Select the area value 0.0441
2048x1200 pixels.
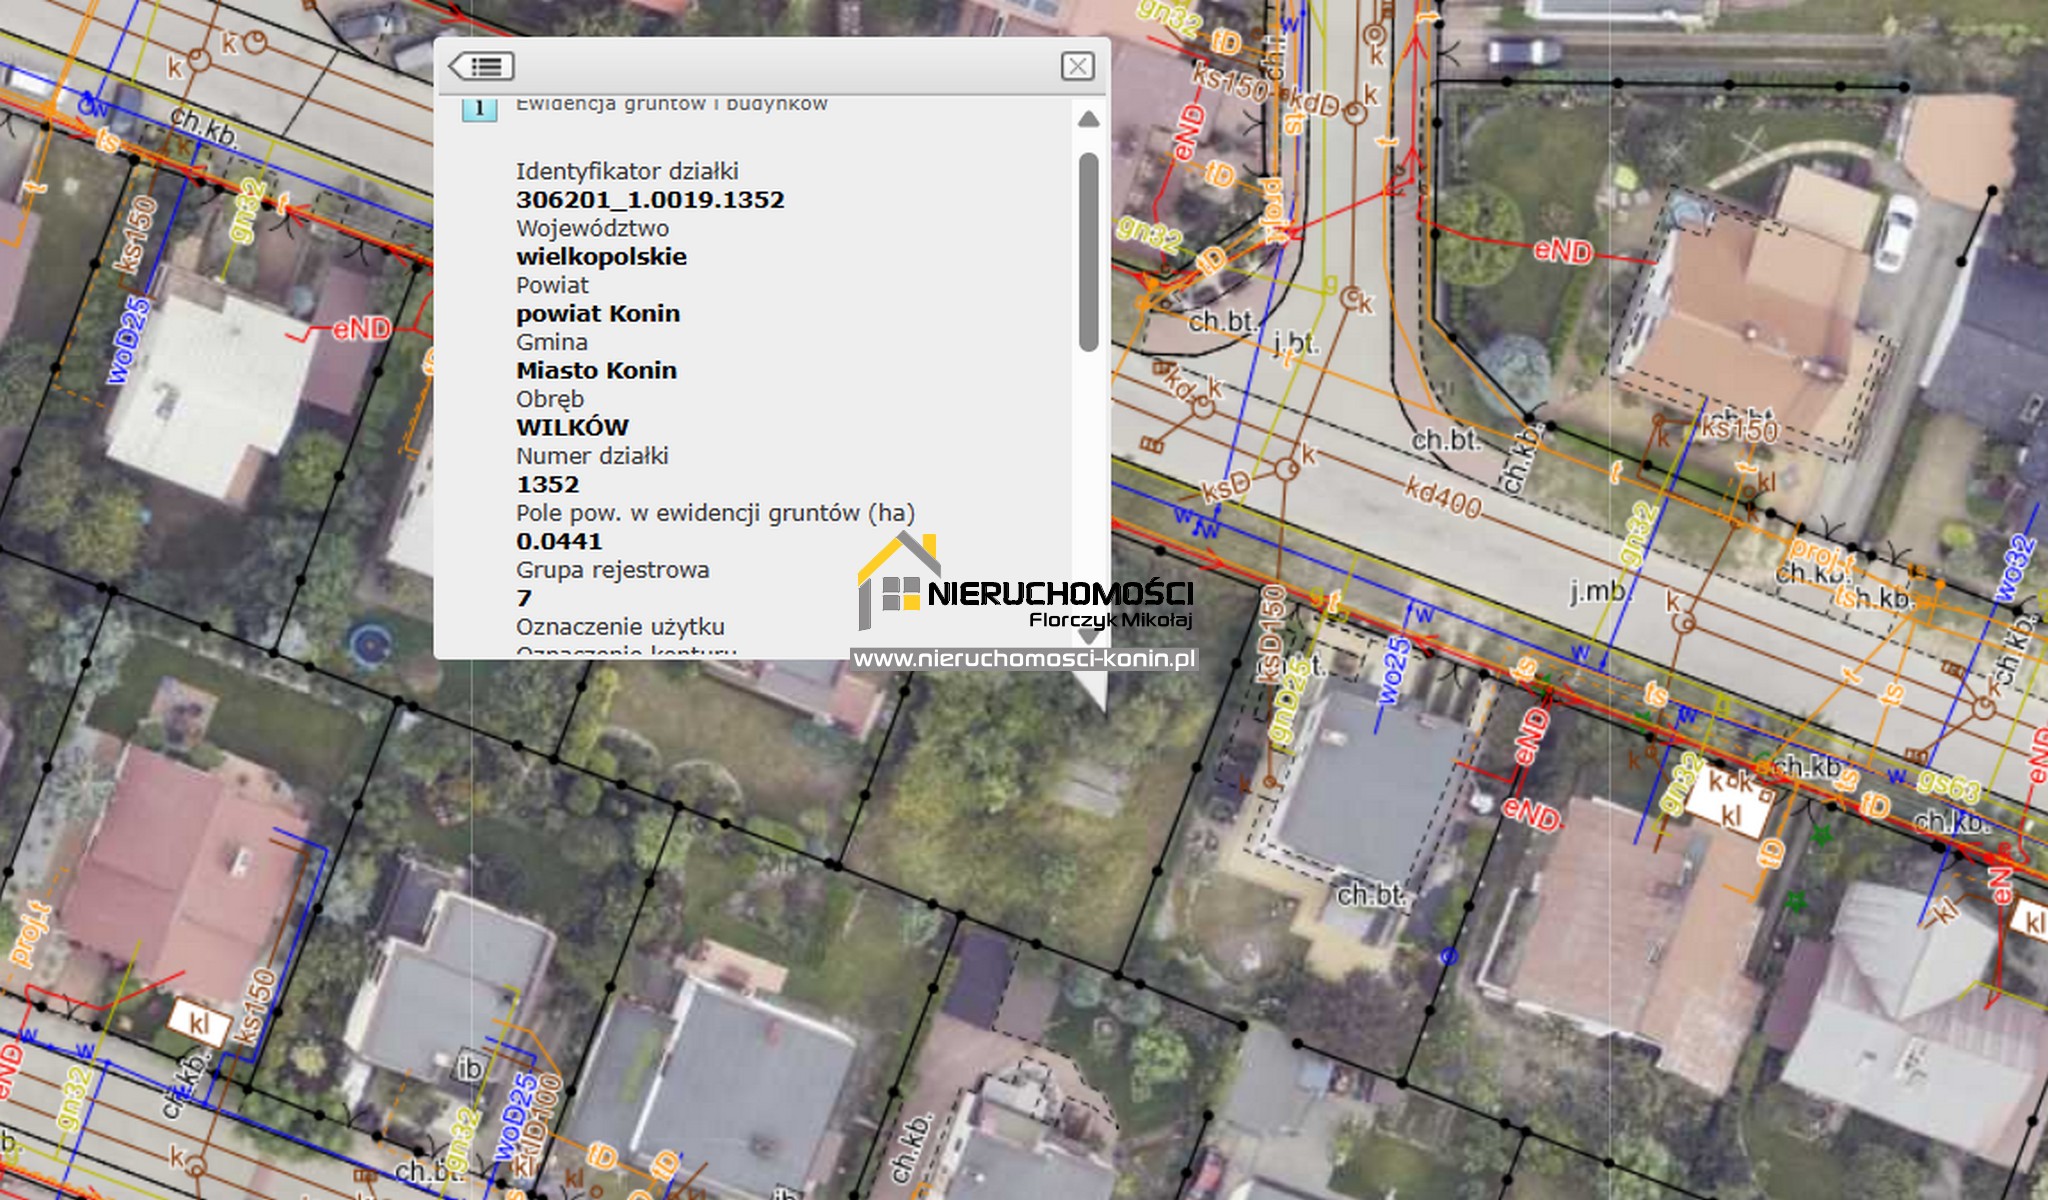pyautogui.click(x=559, y=542)
